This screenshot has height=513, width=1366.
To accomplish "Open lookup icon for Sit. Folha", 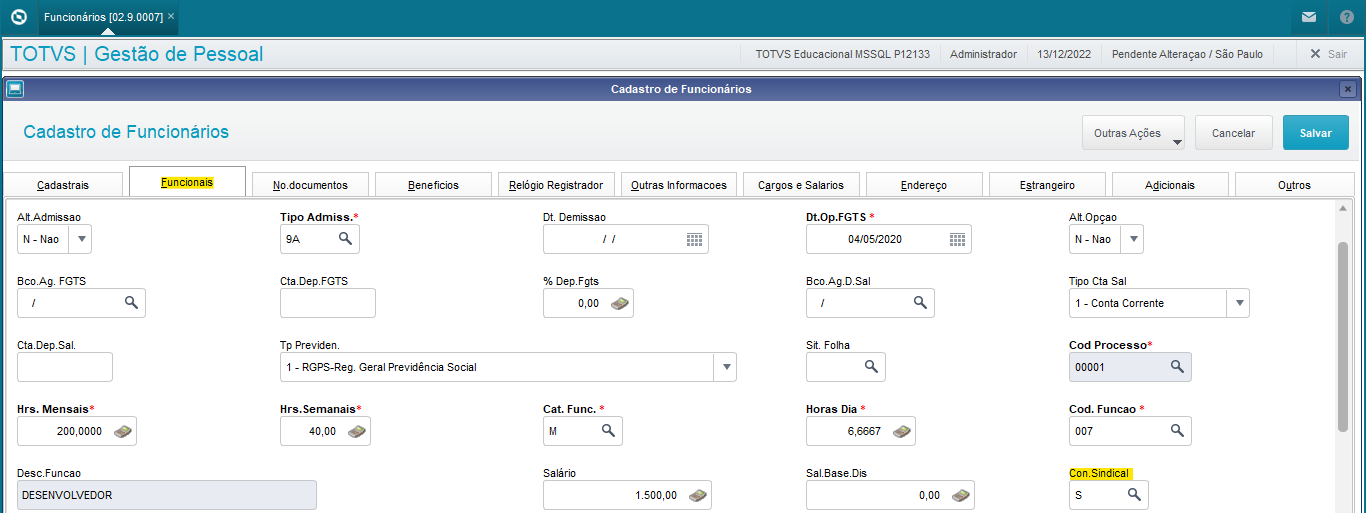I will coord(871,367).
